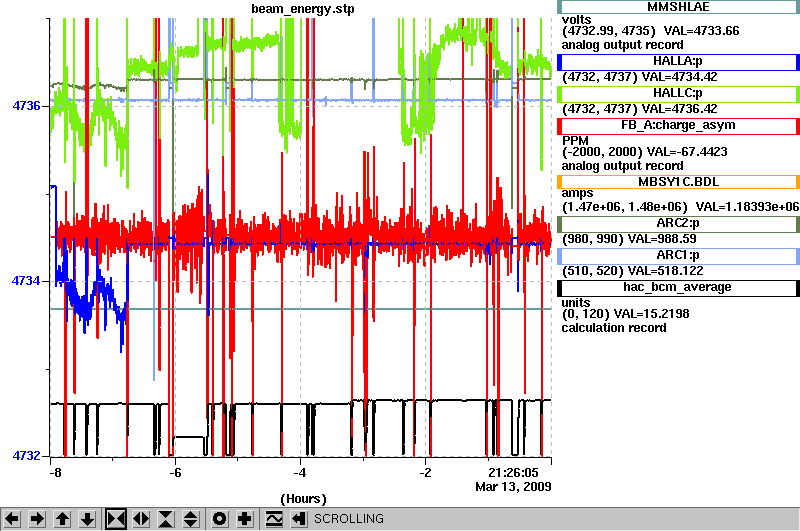Screen dimensions: 800x531
Task: Pan the plot right with the right arrow
Action: (37, 519)
